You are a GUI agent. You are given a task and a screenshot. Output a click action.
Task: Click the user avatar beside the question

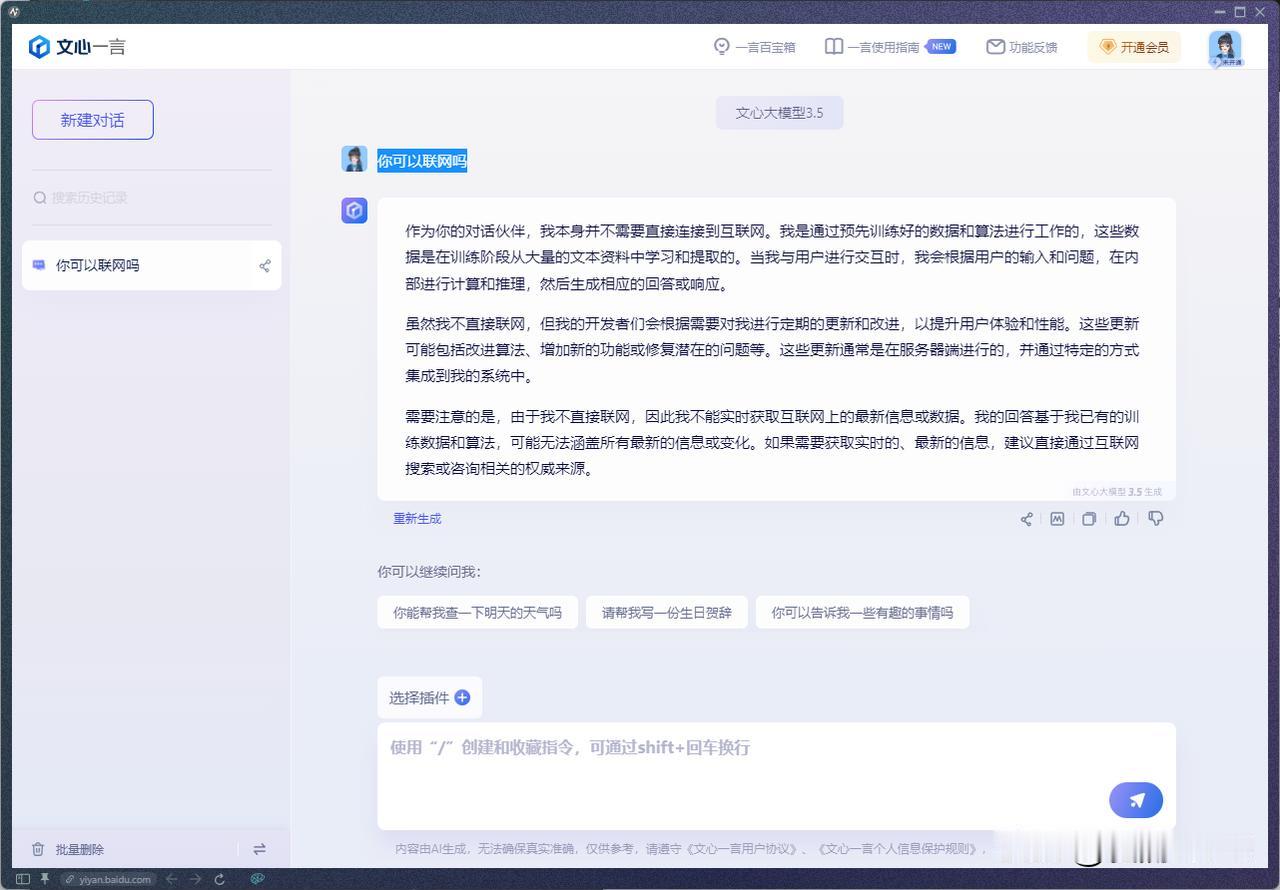(354, 159)
